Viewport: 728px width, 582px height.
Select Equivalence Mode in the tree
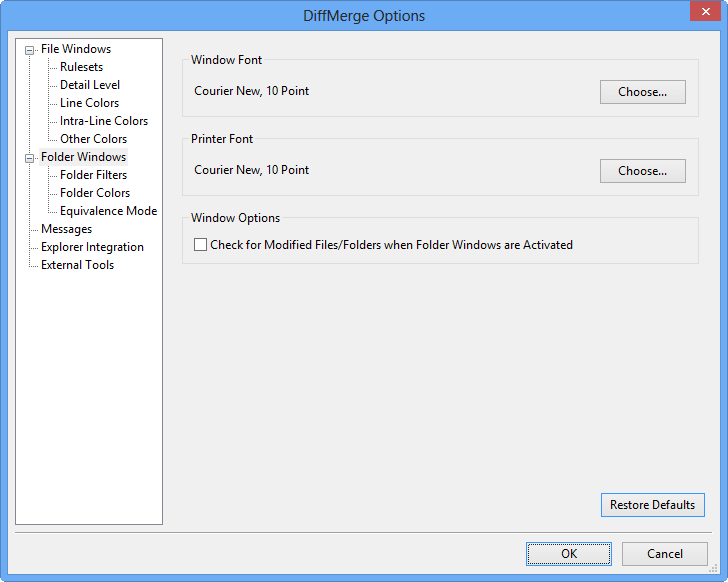(108, 211)
